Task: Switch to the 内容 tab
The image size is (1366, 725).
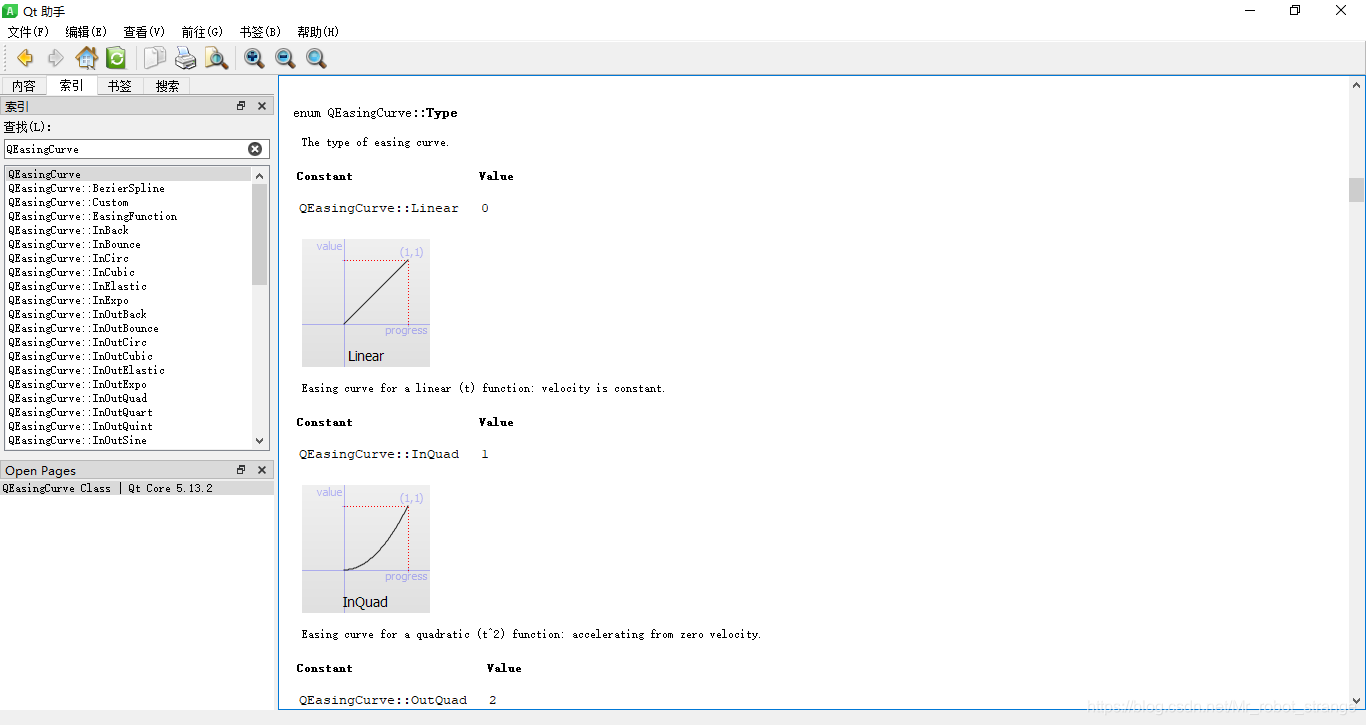Action: pos(24,86)
